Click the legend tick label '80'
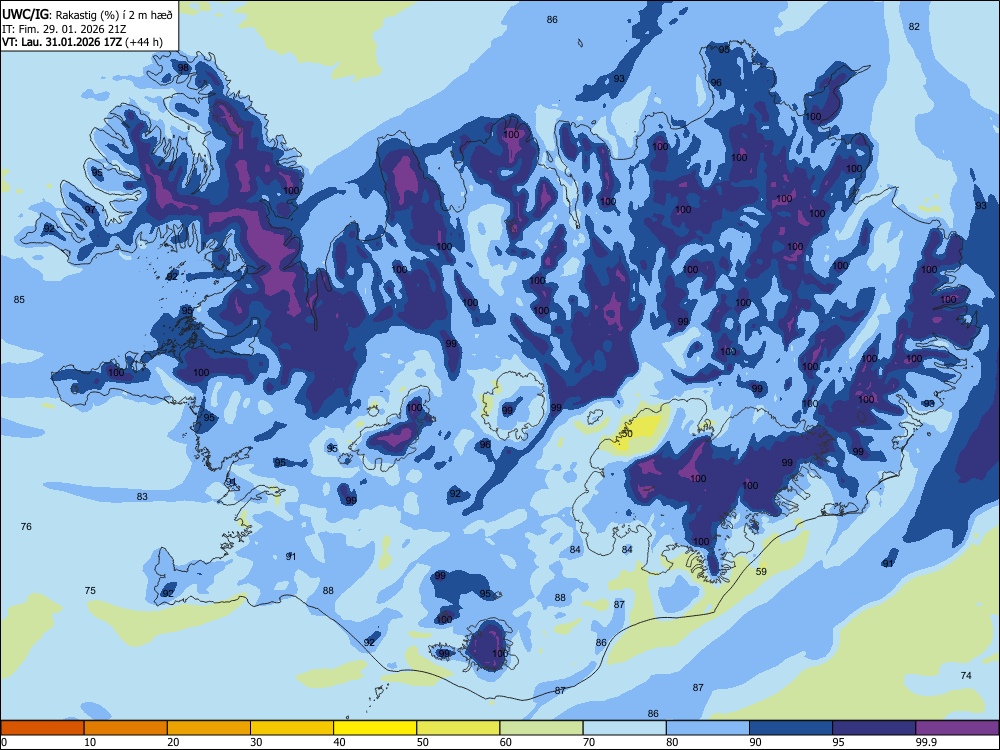The width and height of the screenshot is (1000, 750). coord(672,742)
